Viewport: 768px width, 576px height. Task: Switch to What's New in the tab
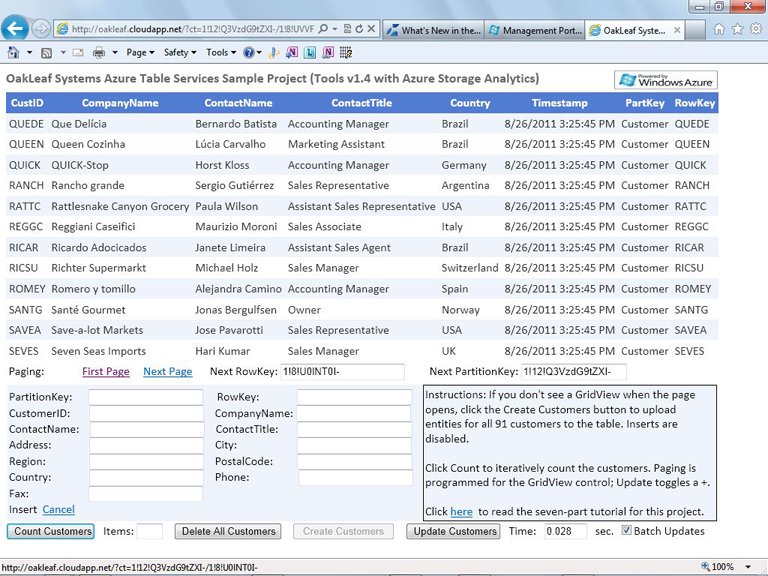pos(434,30)
